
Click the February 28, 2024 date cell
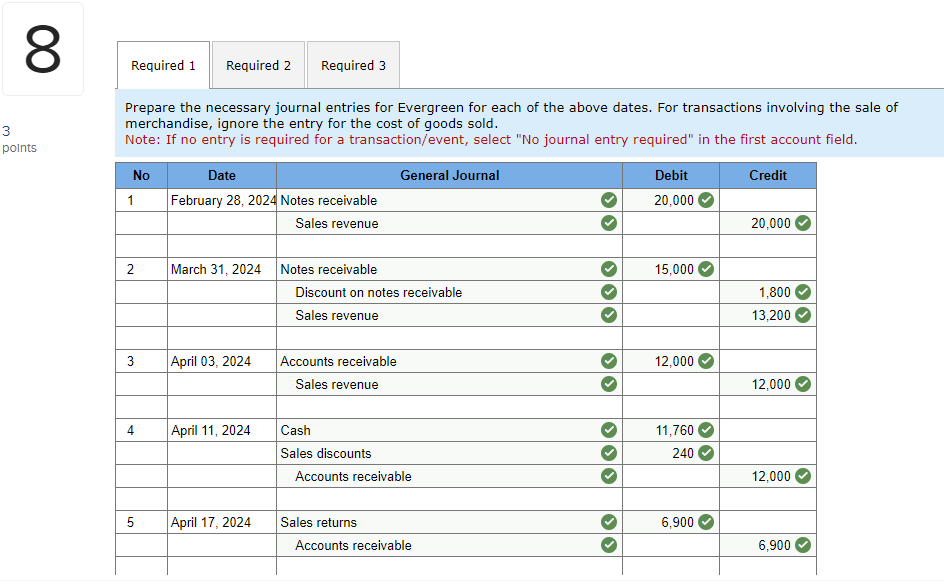click(x=222, y=200)
